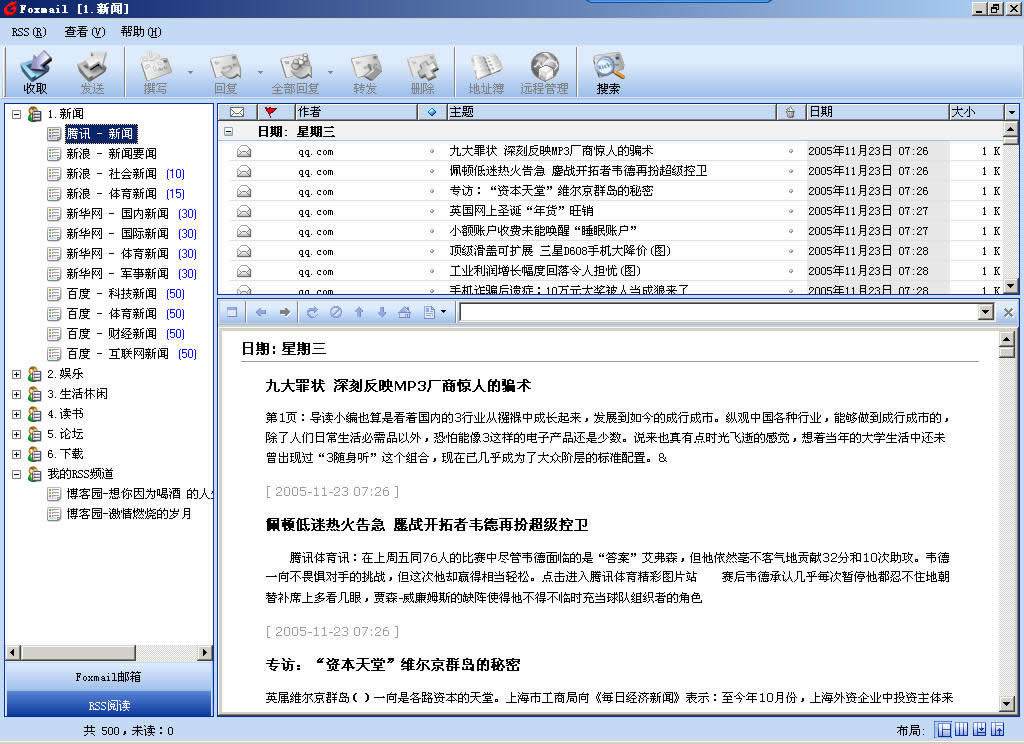
Task: Click the 收取 (Receive) toolbar icon
Action: [35, 71]
